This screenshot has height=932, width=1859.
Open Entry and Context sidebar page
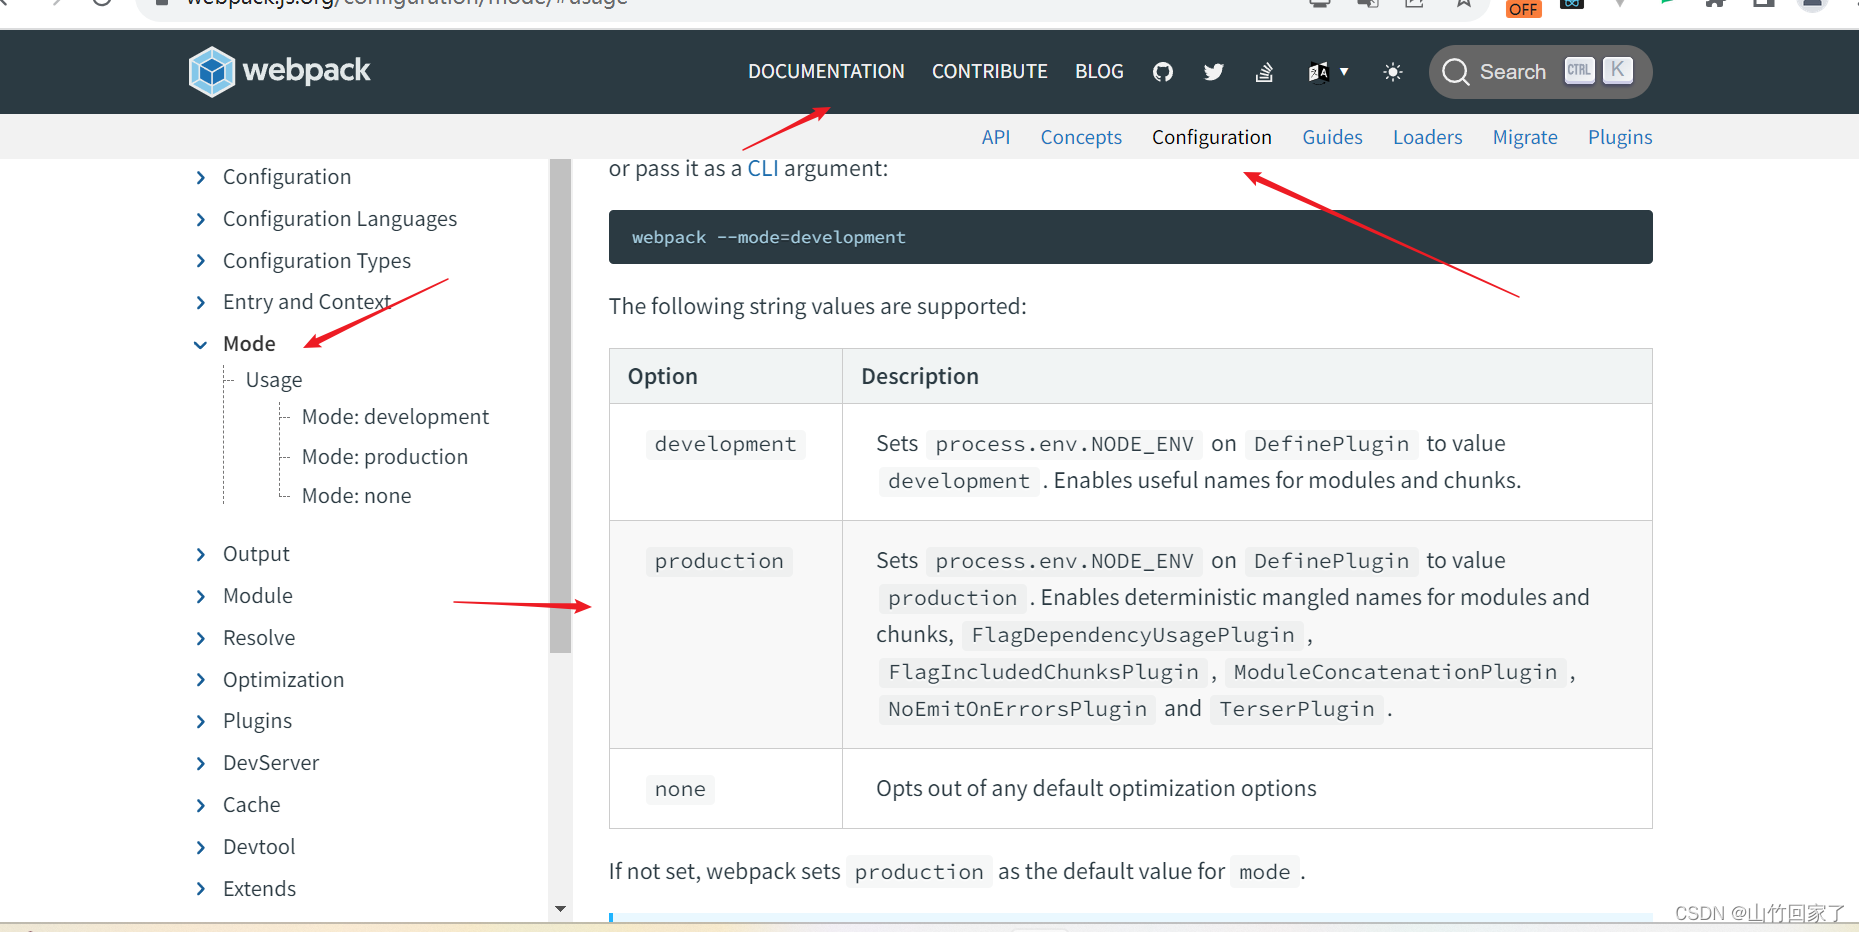coord(307,302)
